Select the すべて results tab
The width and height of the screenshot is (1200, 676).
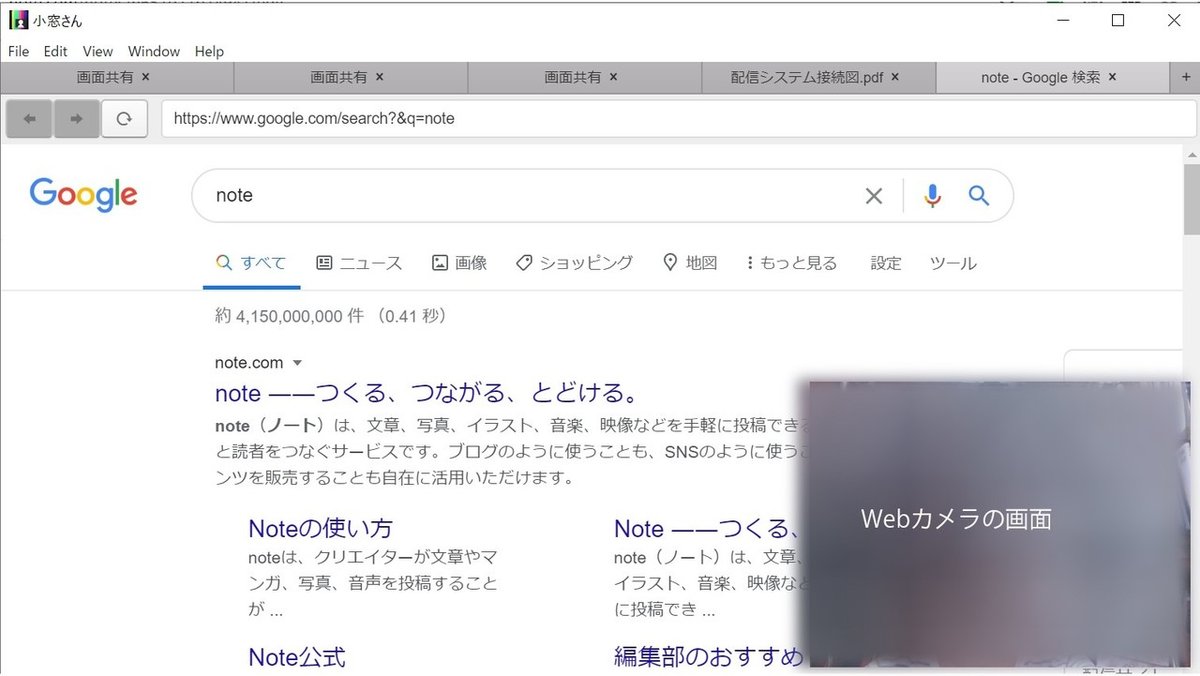pos(250,262)
